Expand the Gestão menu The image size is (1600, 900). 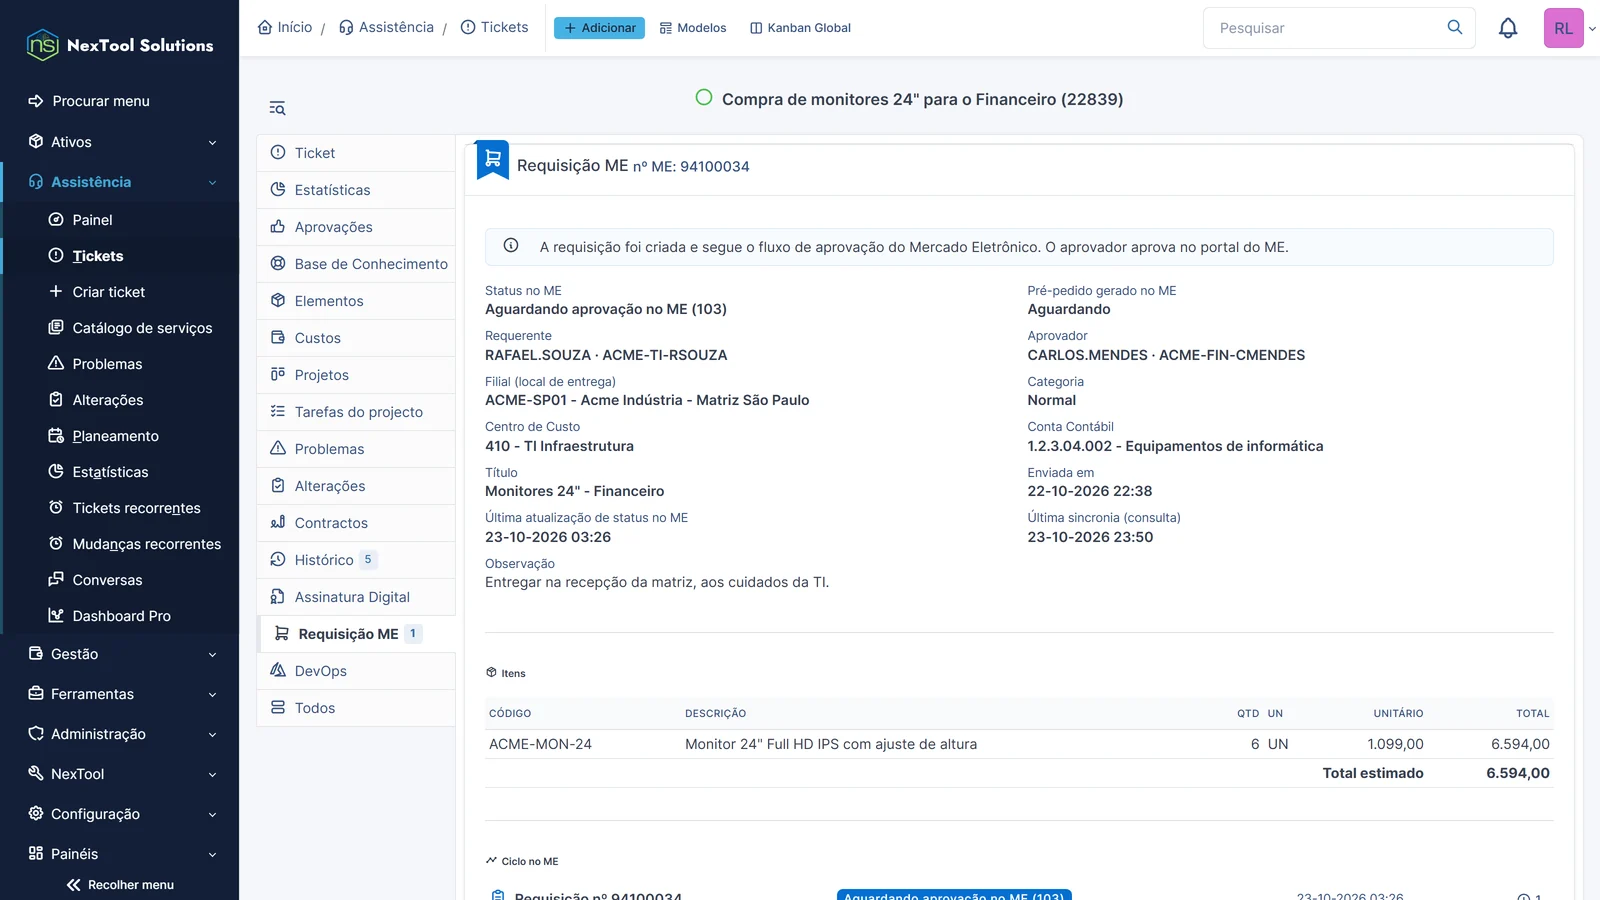tap(120, 654)
